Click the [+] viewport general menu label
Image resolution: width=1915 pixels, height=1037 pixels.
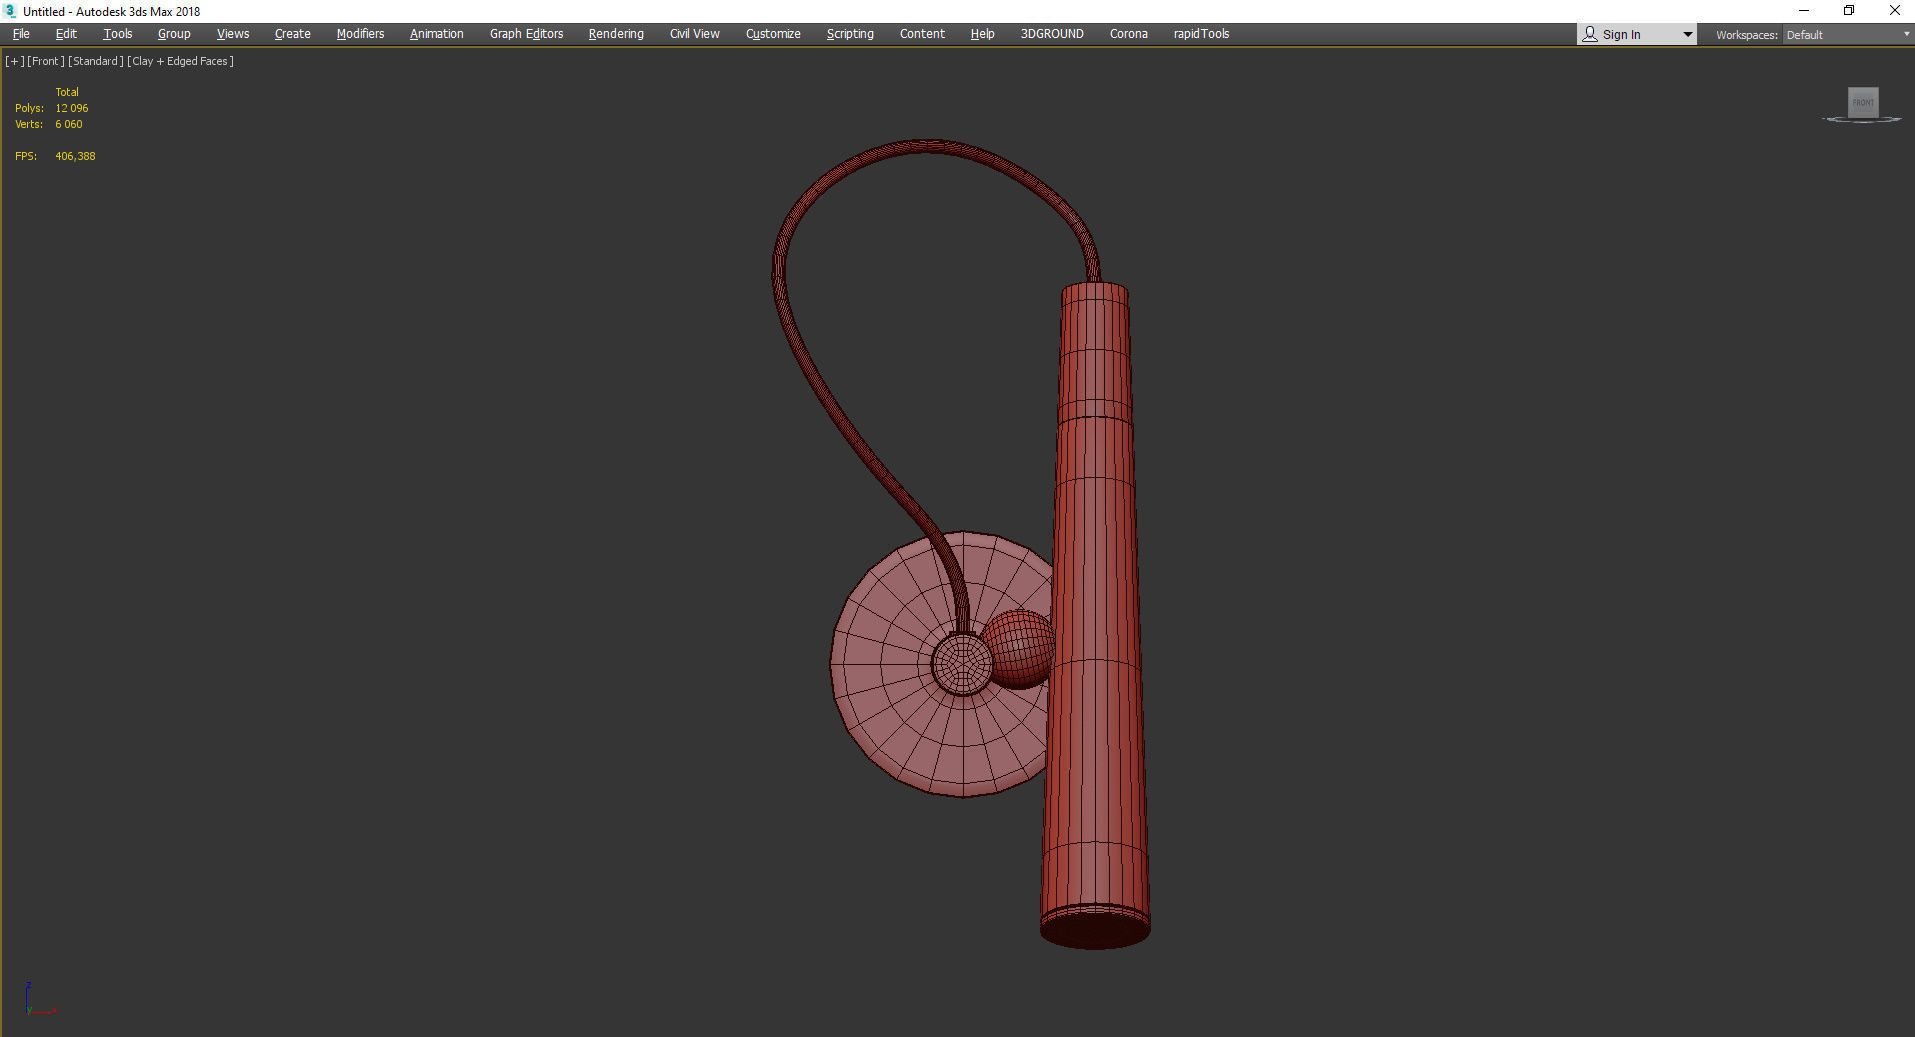pos(14,61)
